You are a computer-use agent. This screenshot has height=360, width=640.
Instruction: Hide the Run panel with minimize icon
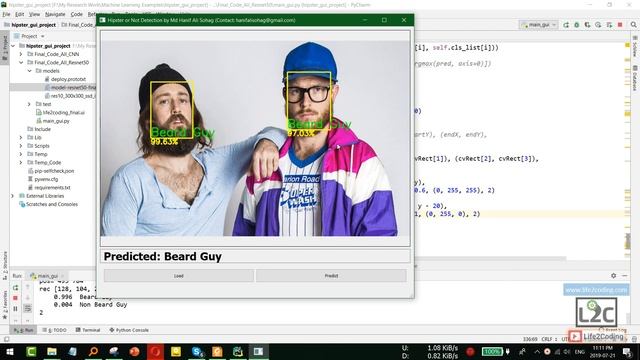[624, 276]
